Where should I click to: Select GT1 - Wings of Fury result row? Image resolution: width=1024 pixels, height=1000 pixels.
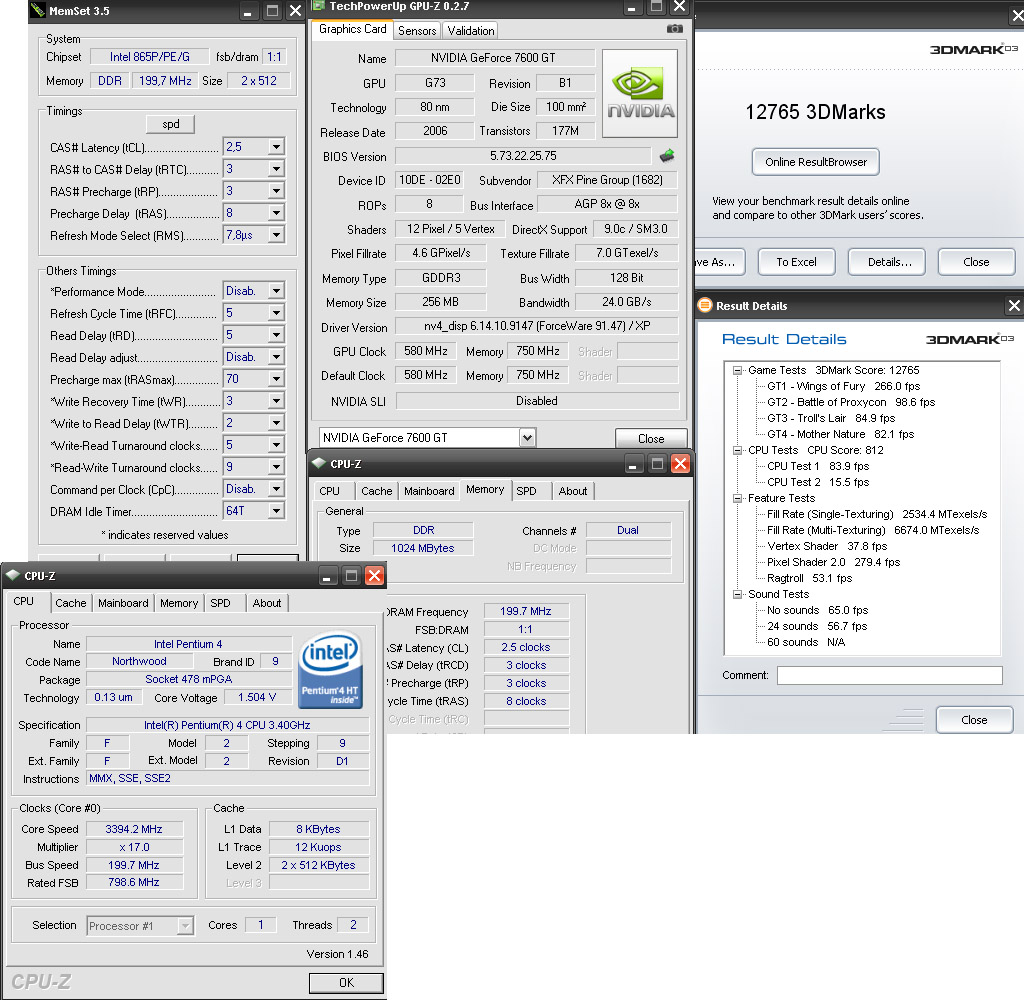point(843,386)
